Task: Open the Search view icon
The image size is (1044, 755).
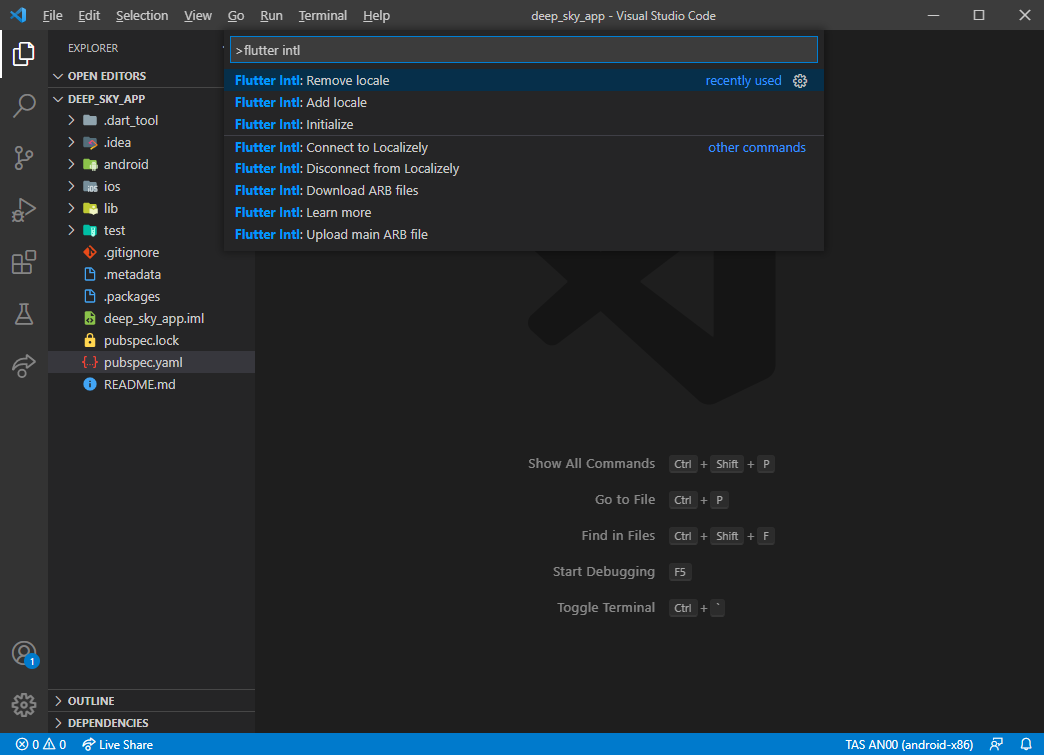Action: pos(24,106)
